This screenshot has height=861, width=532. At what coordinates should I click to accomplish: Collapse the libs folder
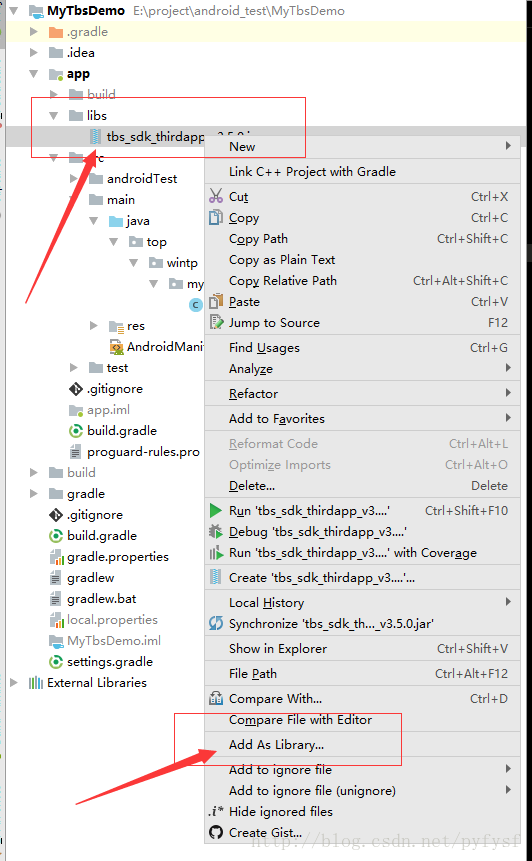click(54, 116)
